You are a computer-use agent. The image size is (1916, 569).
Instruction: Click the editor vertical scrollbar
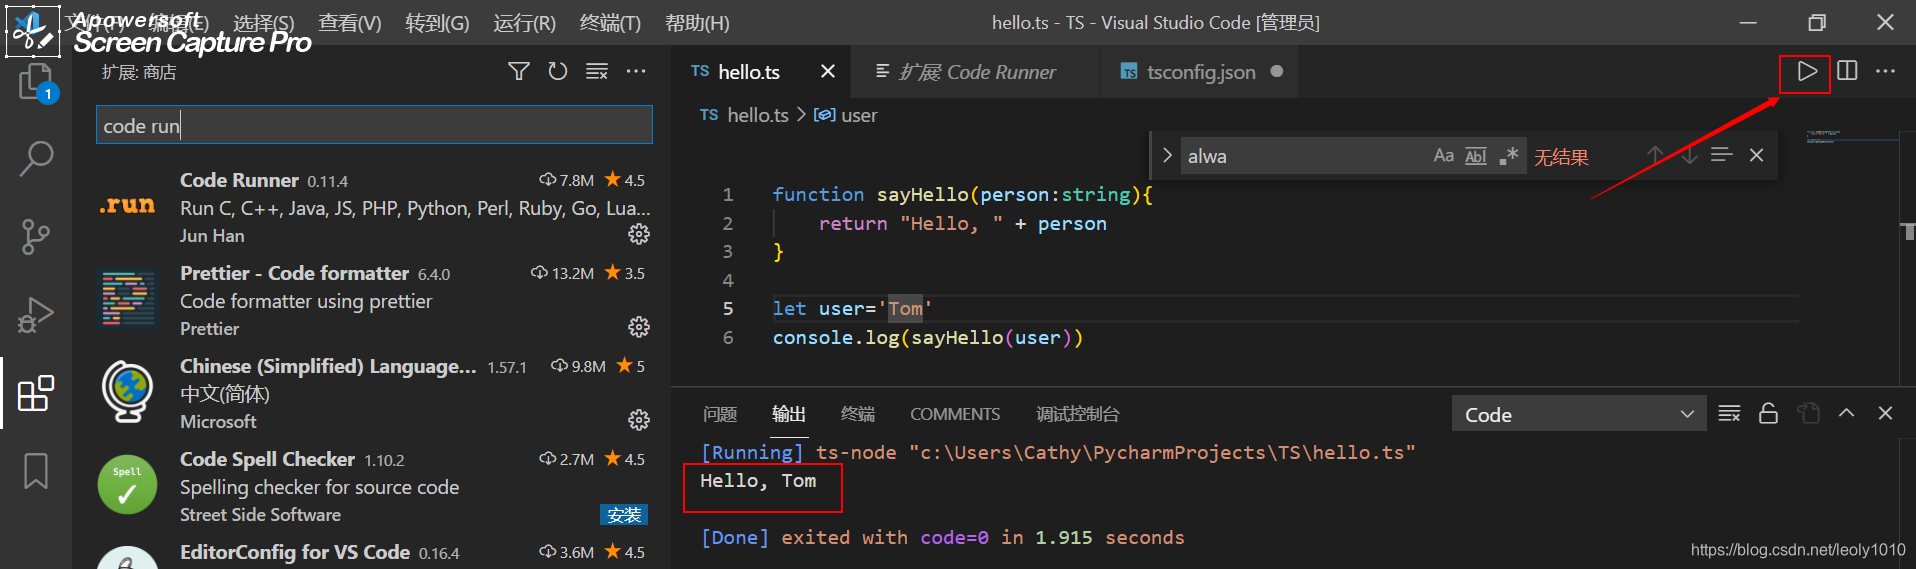pyautogui.click(x=1908, y=231)
